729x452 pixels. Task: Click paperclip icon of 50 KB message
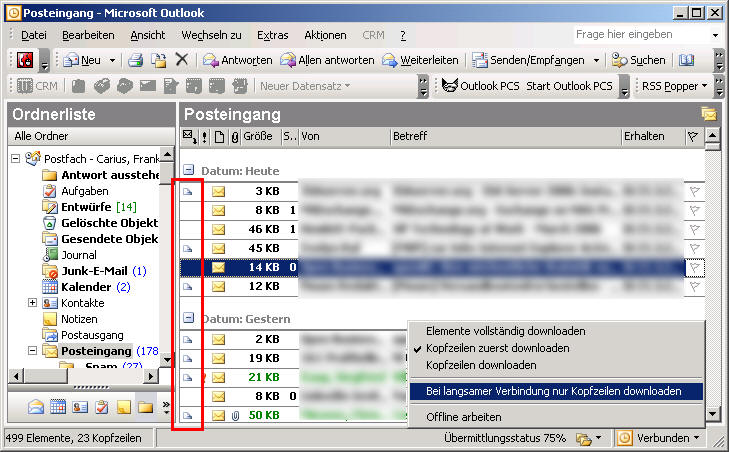[235, 415]
